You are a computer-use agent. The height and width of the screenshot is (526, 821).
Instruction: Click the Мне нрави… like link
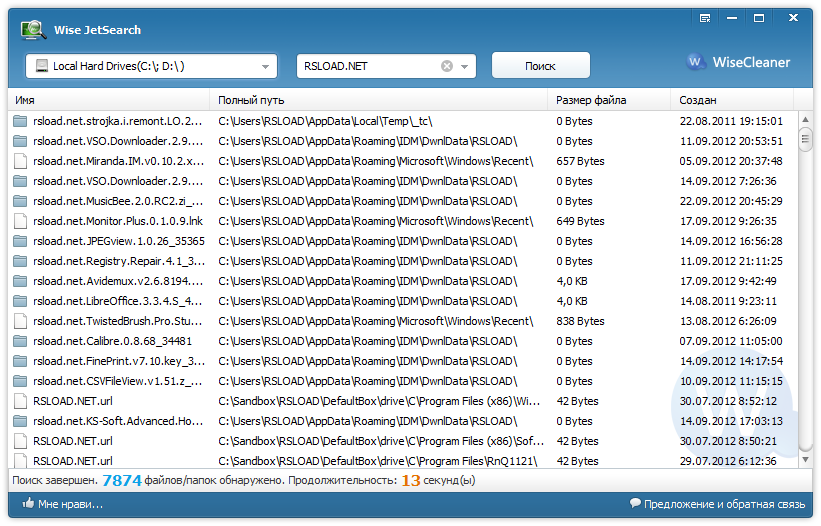(70, 504)
